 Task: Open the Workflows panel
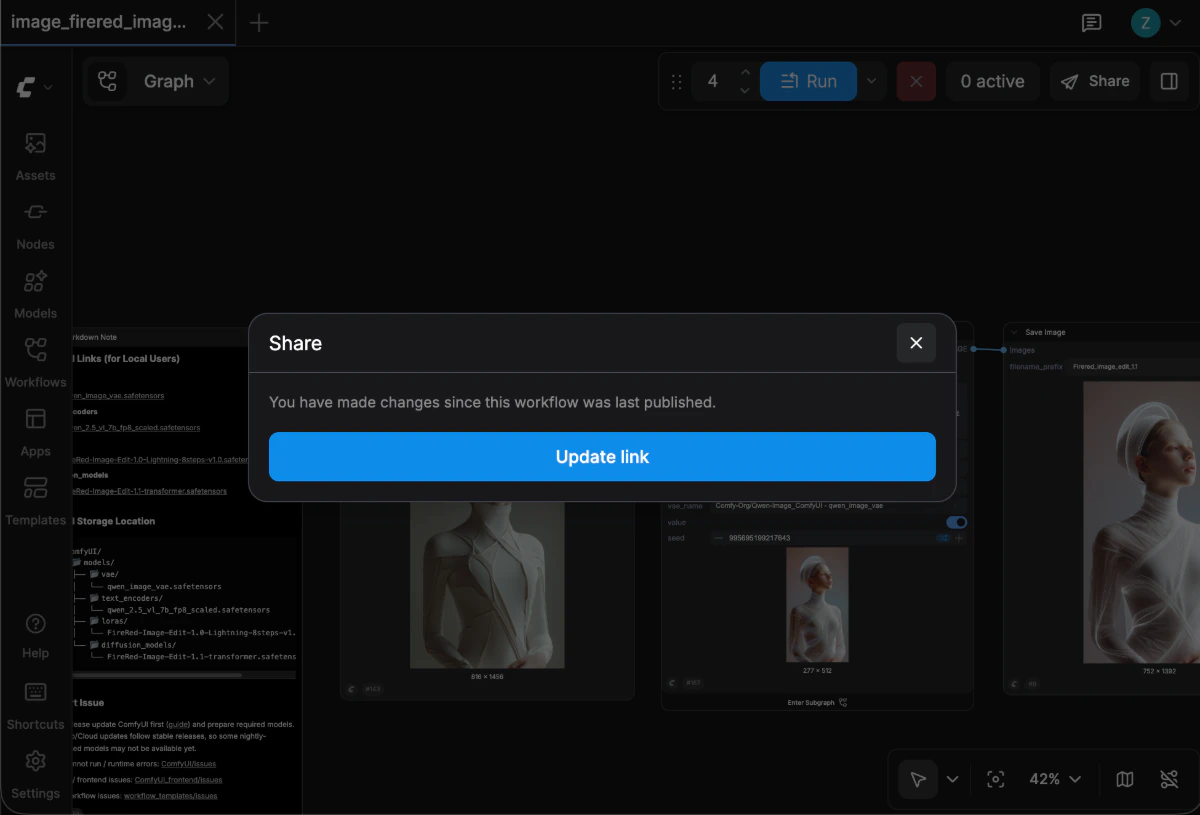[x=35, y=361]
